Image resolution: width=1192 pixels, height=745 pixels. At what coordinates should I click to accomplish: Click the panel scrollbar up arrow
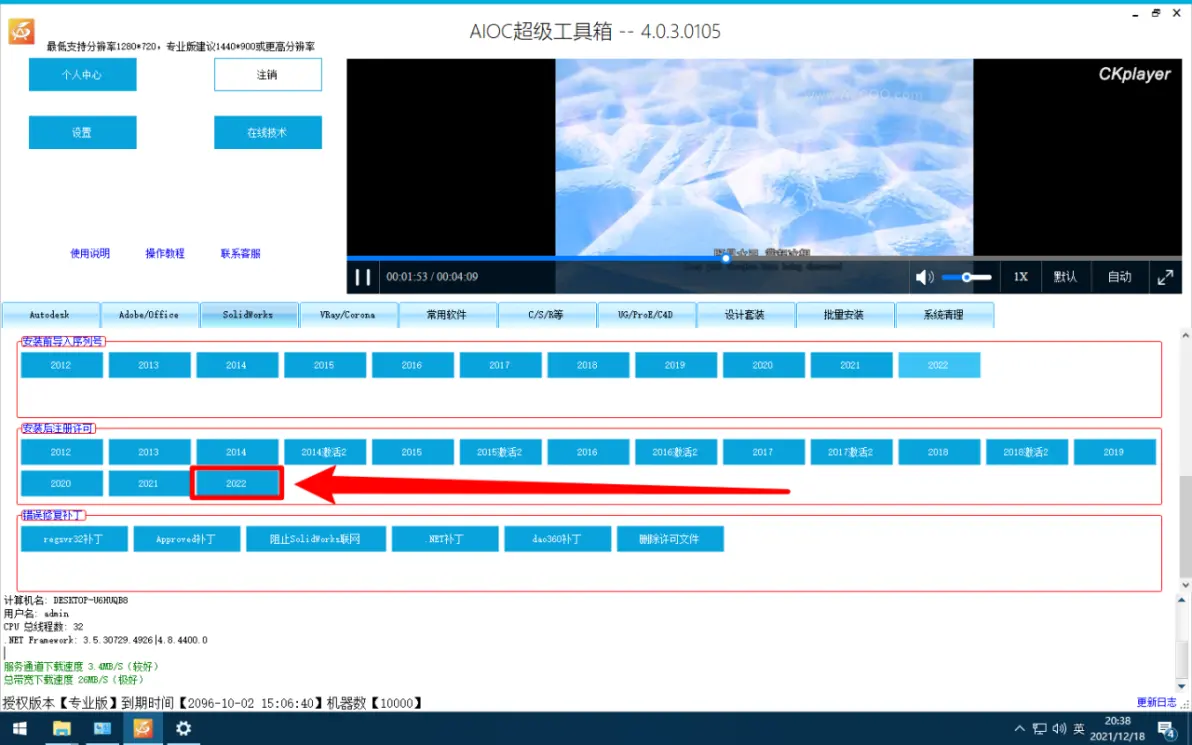pyautogui.click(x=1185, y=334)
